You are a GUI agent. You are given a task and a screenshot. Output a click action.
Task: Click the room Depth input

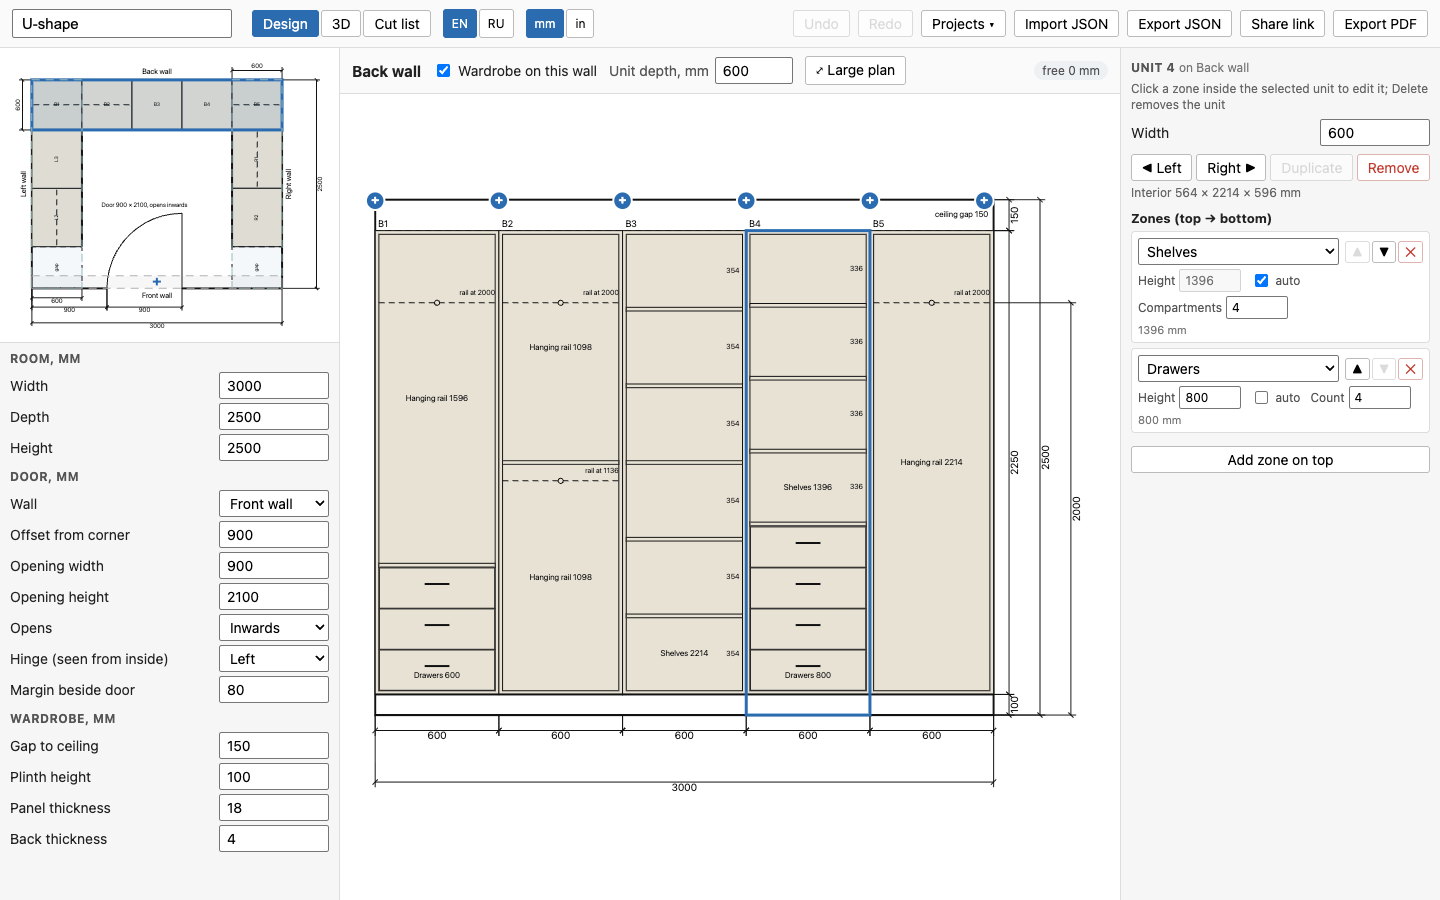pyautogui.click(x=274, y=417)
